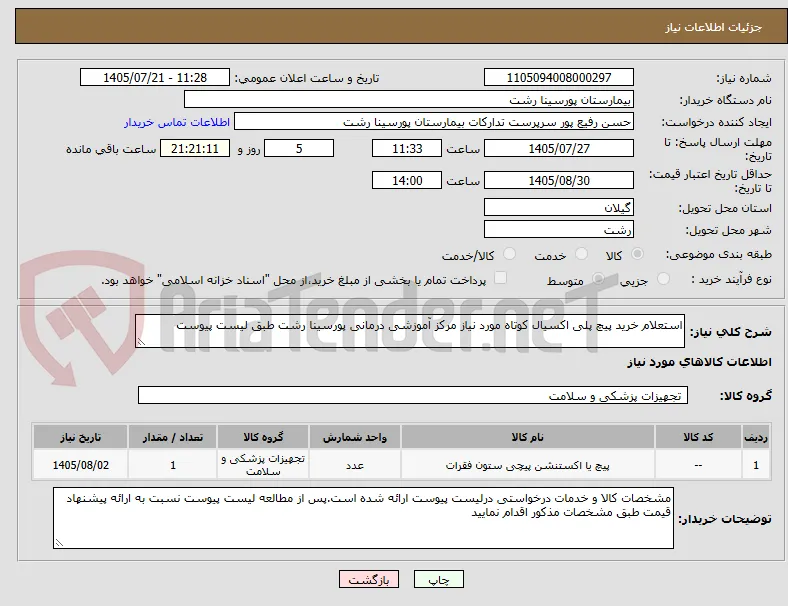The image size is (788, 606).
Task: Click the need date cell 1405/08/02
Action: click(x=80, y=465)
